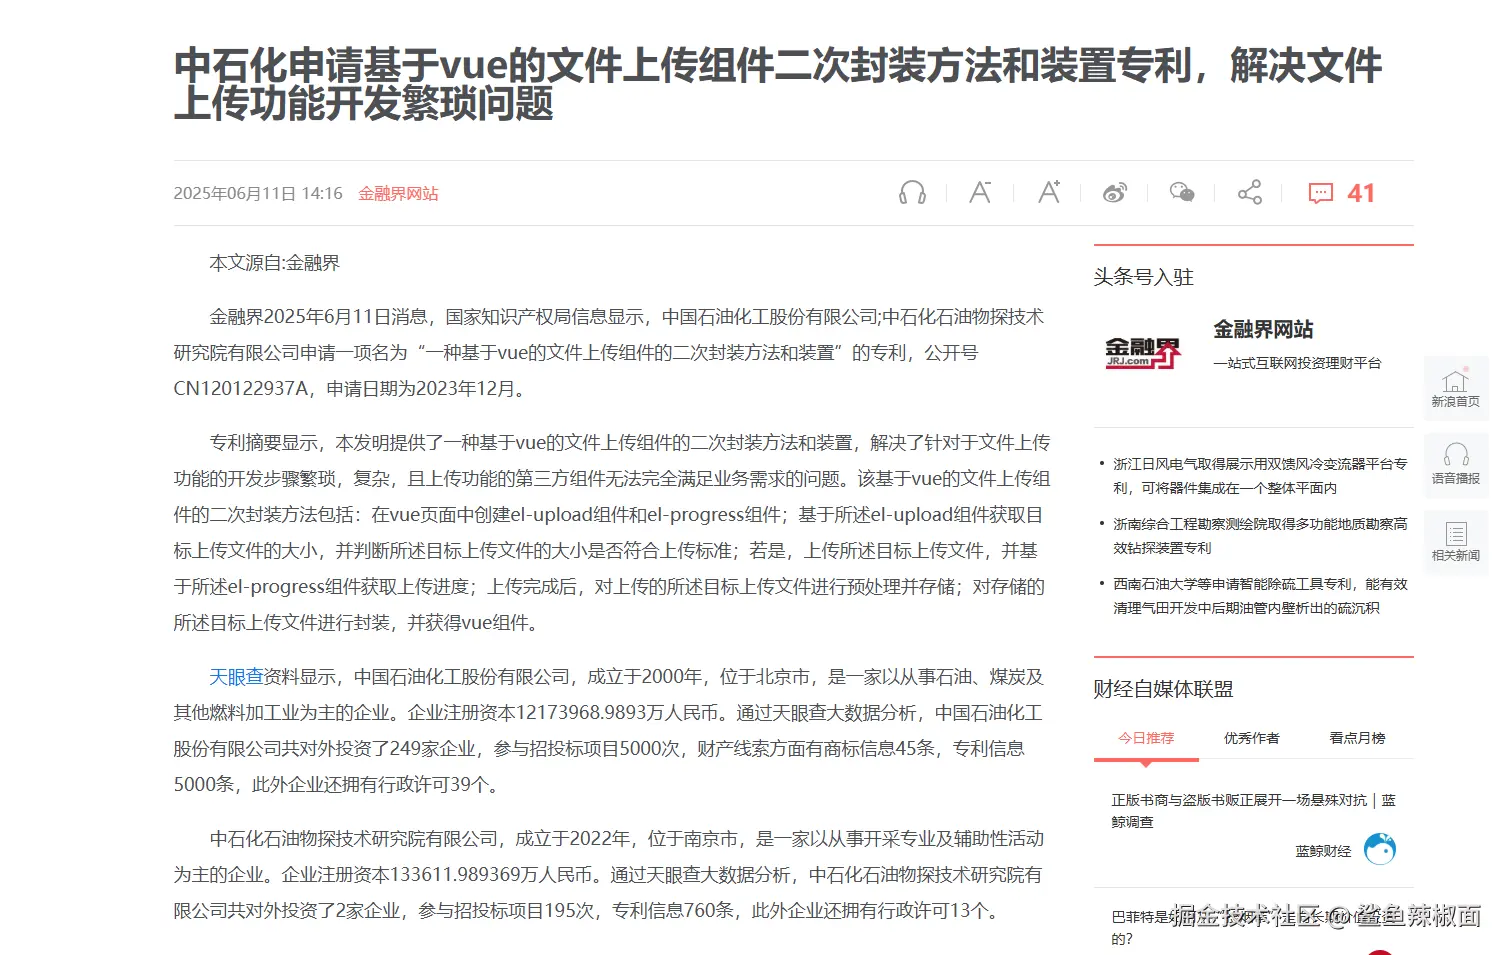The height and width of the screenshot is (955, 1507).
Task: Start 语音播报 from the right sidebar
Action: [1455, 465]
